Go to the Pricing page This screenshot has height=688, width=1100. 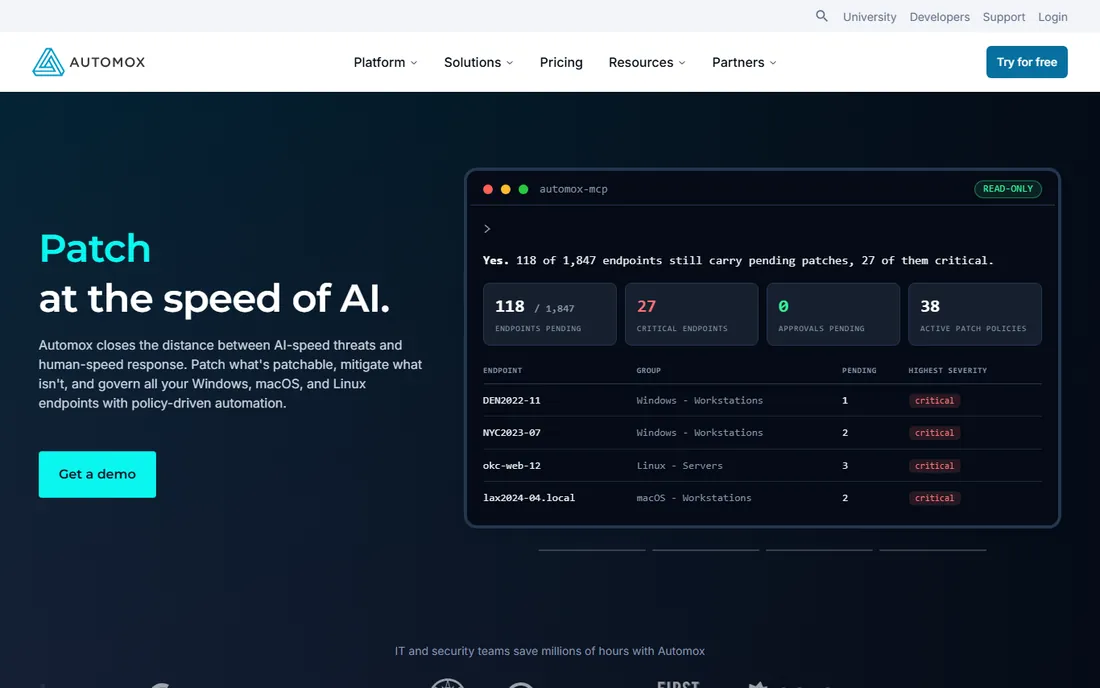click(561, 62)
